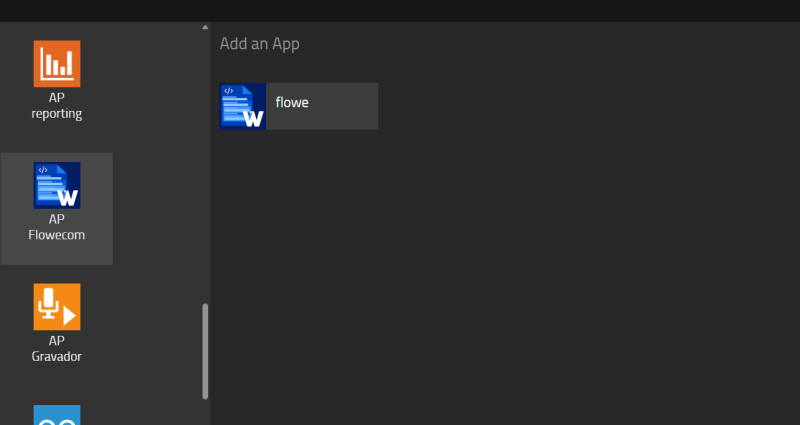The width and height of the screenshot is (800, 425).
Task: Open the AP Gravador microphone icon
Action: 57,307
